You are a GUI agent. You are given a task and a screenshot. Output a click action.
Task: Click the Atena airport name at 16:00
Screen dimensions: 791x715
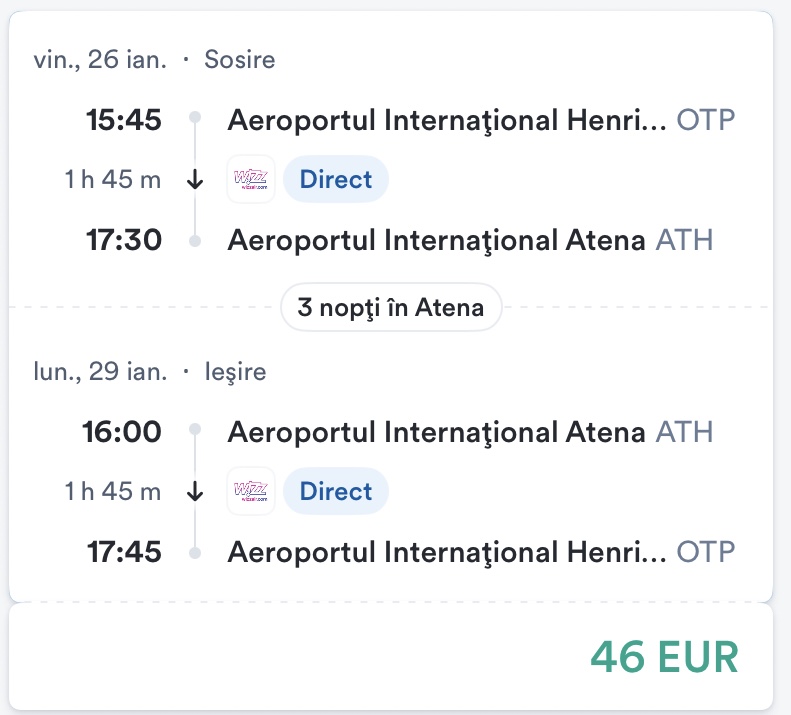point(437,431)
